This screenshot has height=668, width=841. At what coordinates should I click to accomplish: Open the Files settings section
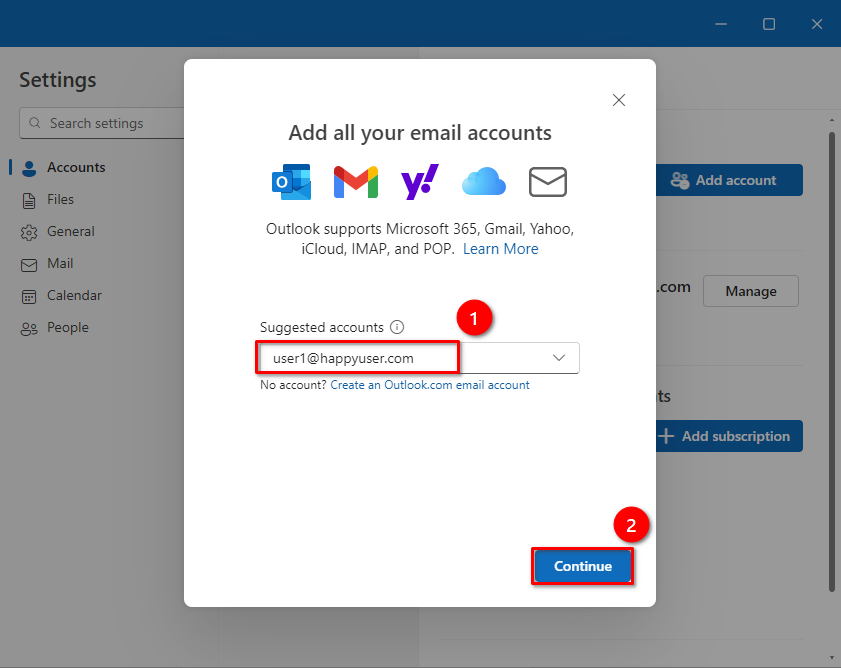coord(60,200)
